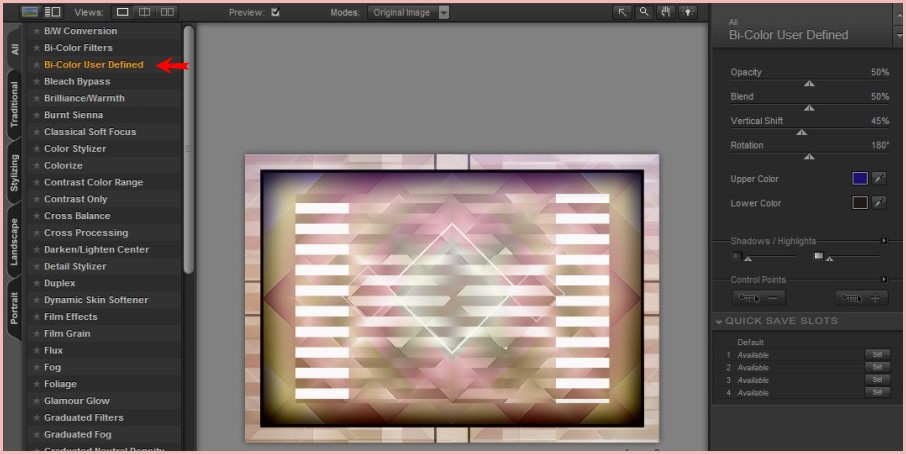Switch to split preview view
This screenshot has width=906, height=454.
tap(145, 13)
